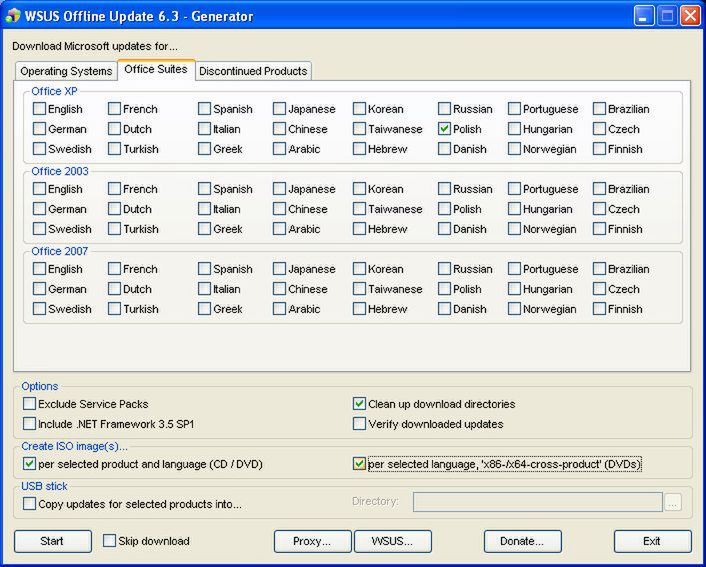Check the Skip download box
This screenshot has width=706, height=567.
[109, 541]
